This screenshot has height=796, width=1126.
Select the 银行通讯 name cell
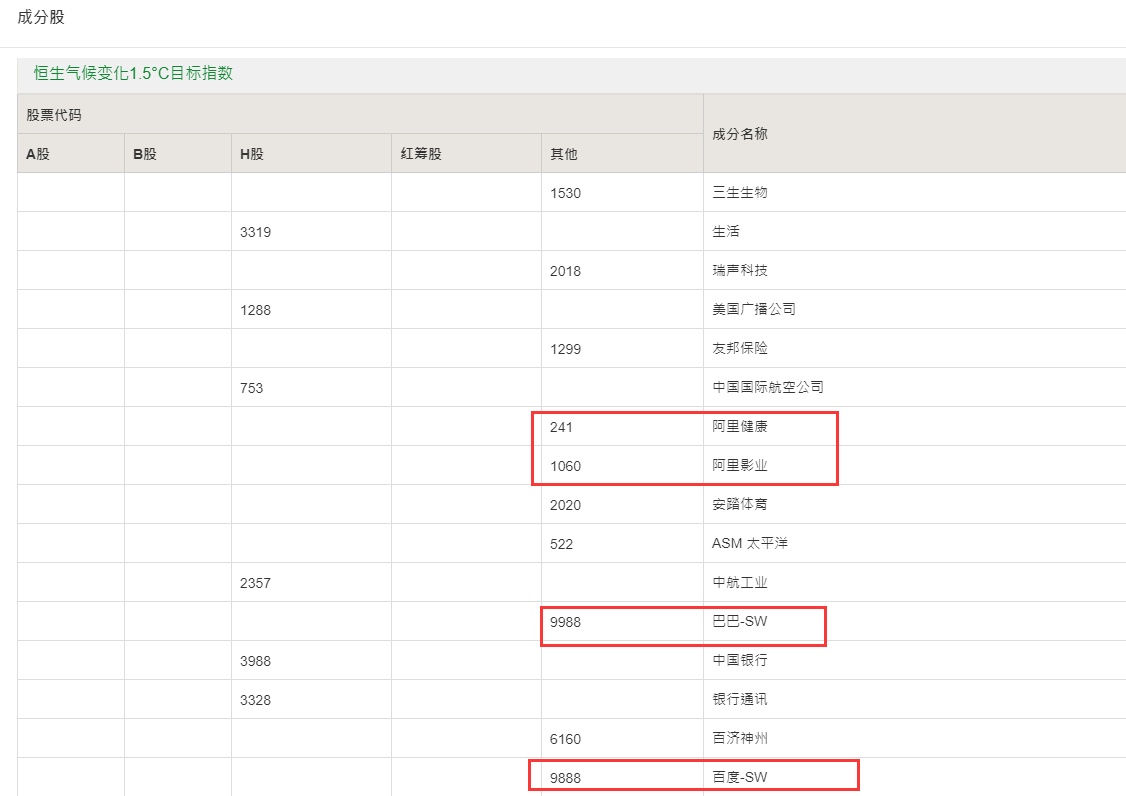[740, 699]
